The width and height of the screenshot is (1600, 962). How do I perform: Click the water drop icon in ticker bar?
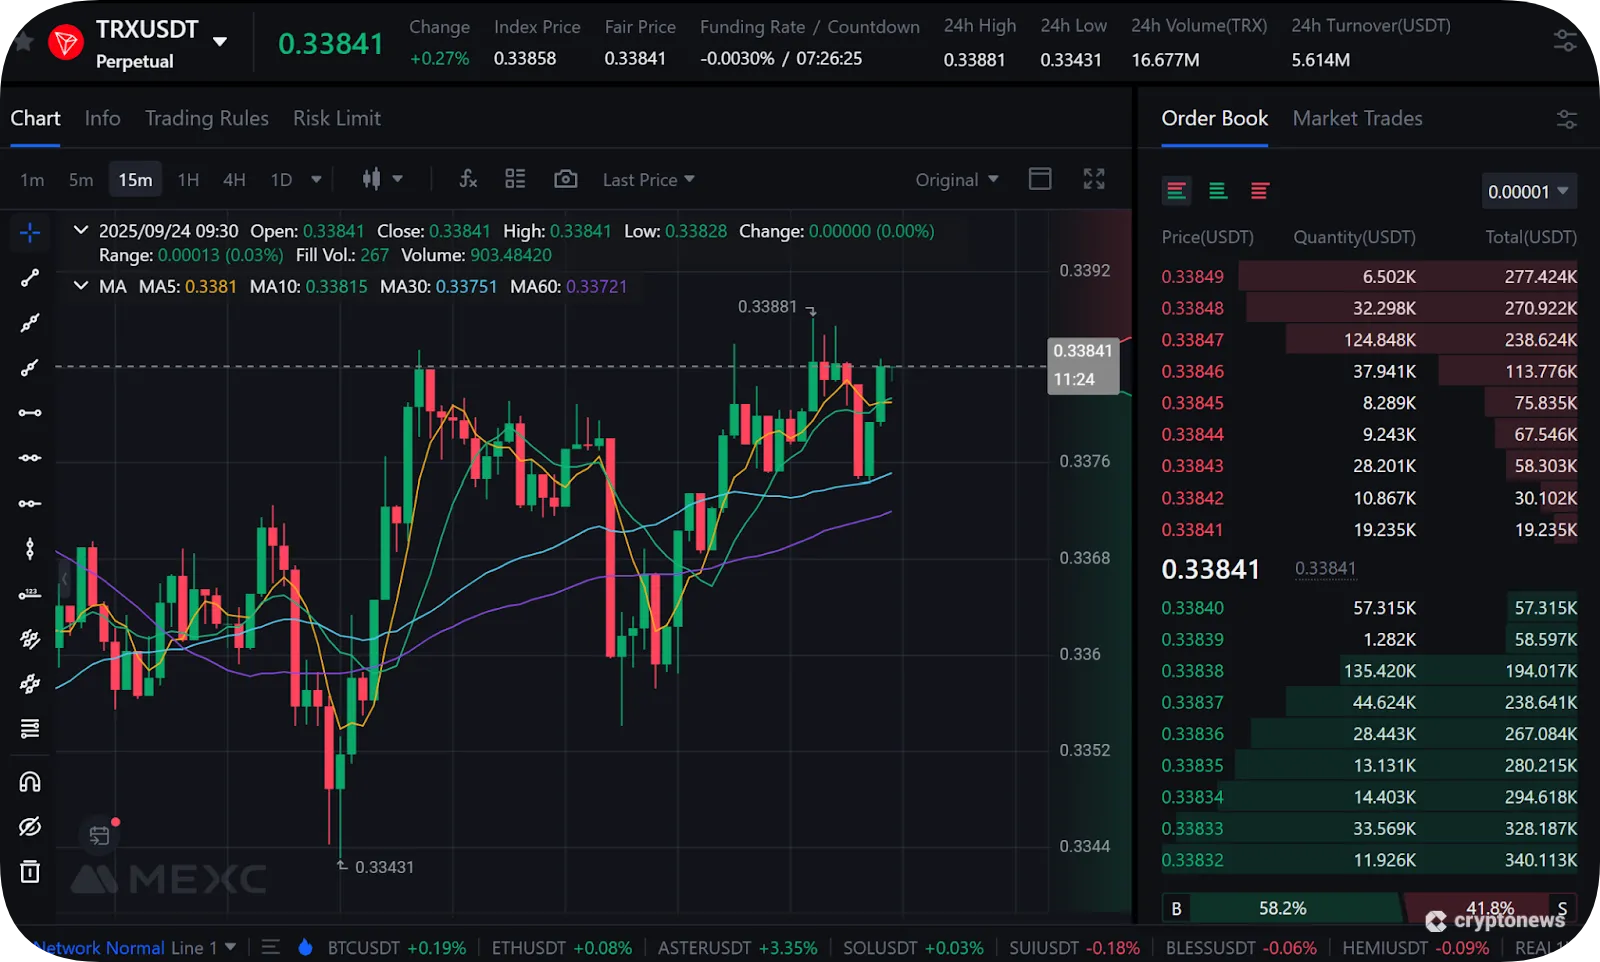306,947
